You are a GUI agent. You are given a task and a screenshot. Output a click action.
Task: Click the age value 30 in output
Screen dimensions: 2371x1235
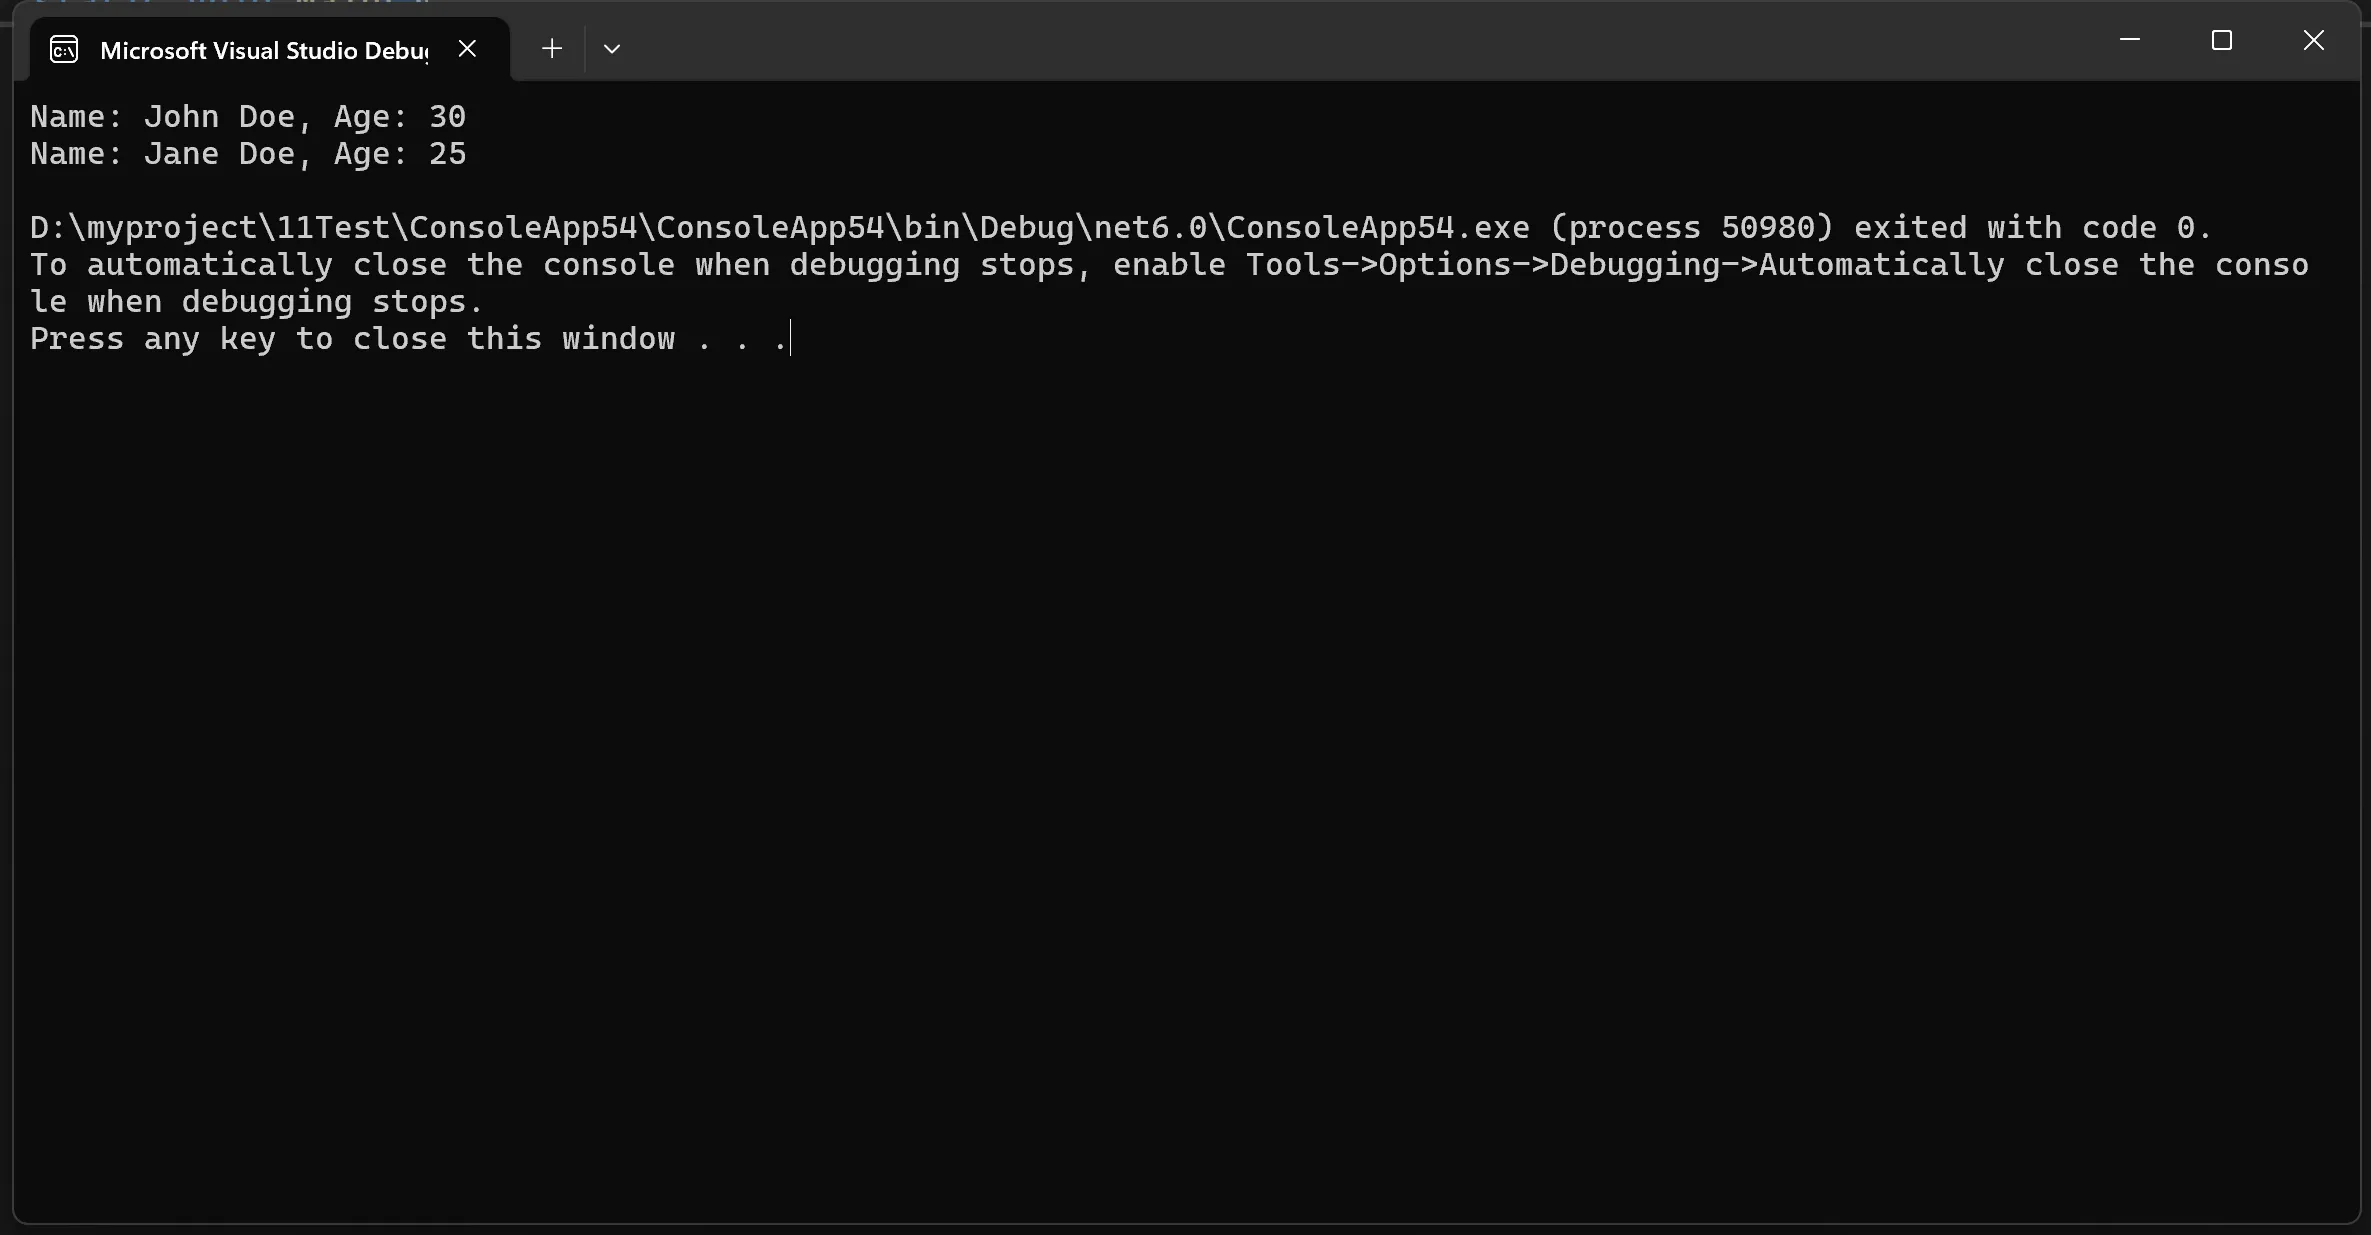[448, 117]
